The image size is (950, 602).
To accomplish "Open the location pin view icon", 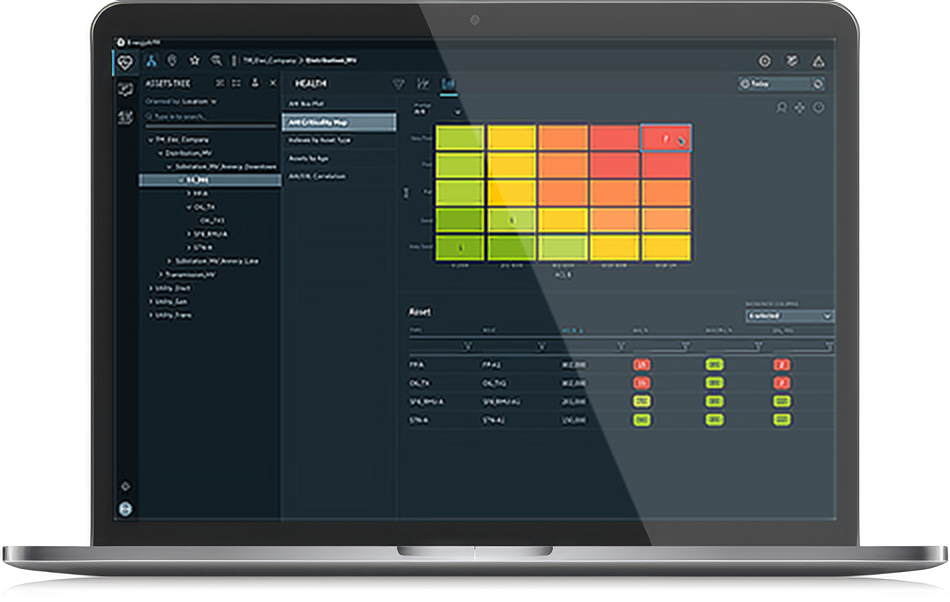I will click(173, 61).
